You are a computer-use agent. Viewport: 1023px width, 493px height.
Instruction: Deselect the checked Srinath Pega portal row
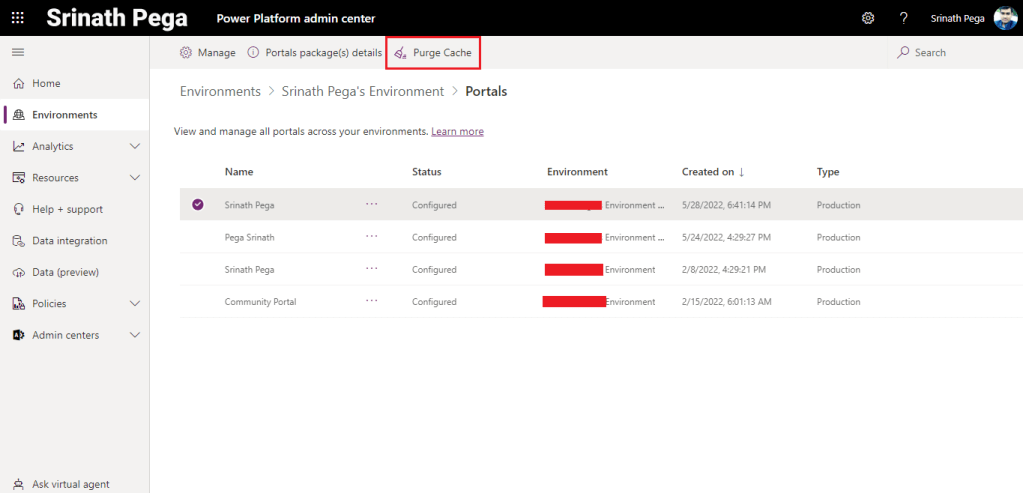pyautogui.click(x=197, y=205)
